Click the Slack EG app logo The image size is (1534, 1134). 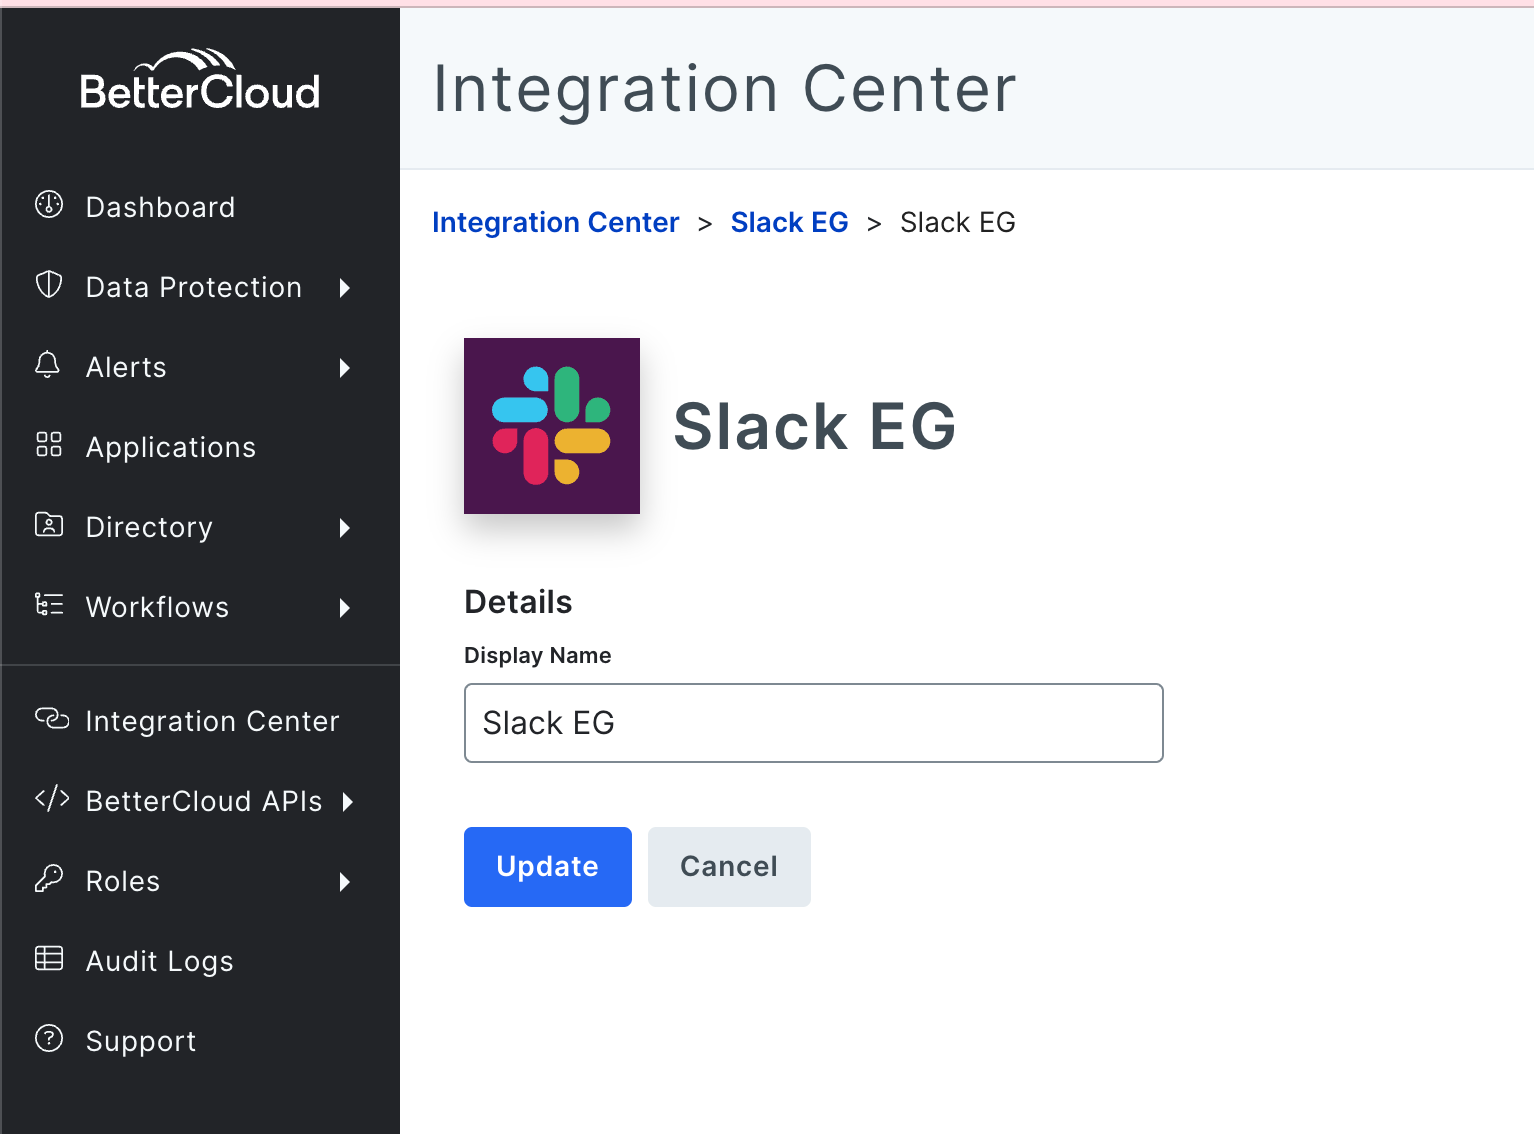[x=551, y=425]
